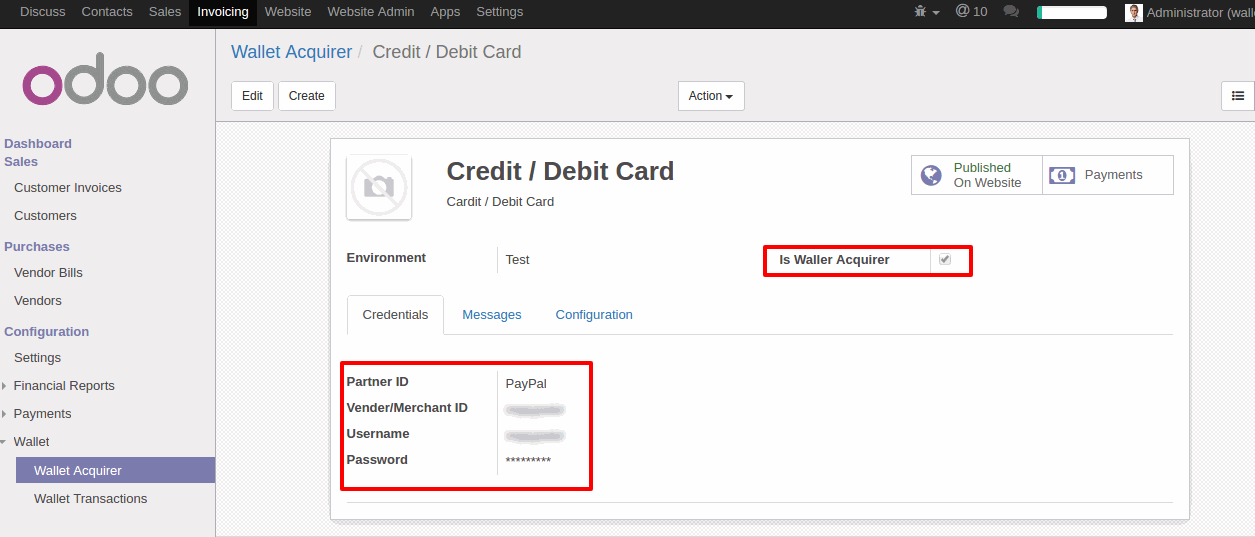Open Vendors in sidebar
Image resolution: width=1255 pixels, height=537 pixels.
pyautogui.click(x=38, y=301)
